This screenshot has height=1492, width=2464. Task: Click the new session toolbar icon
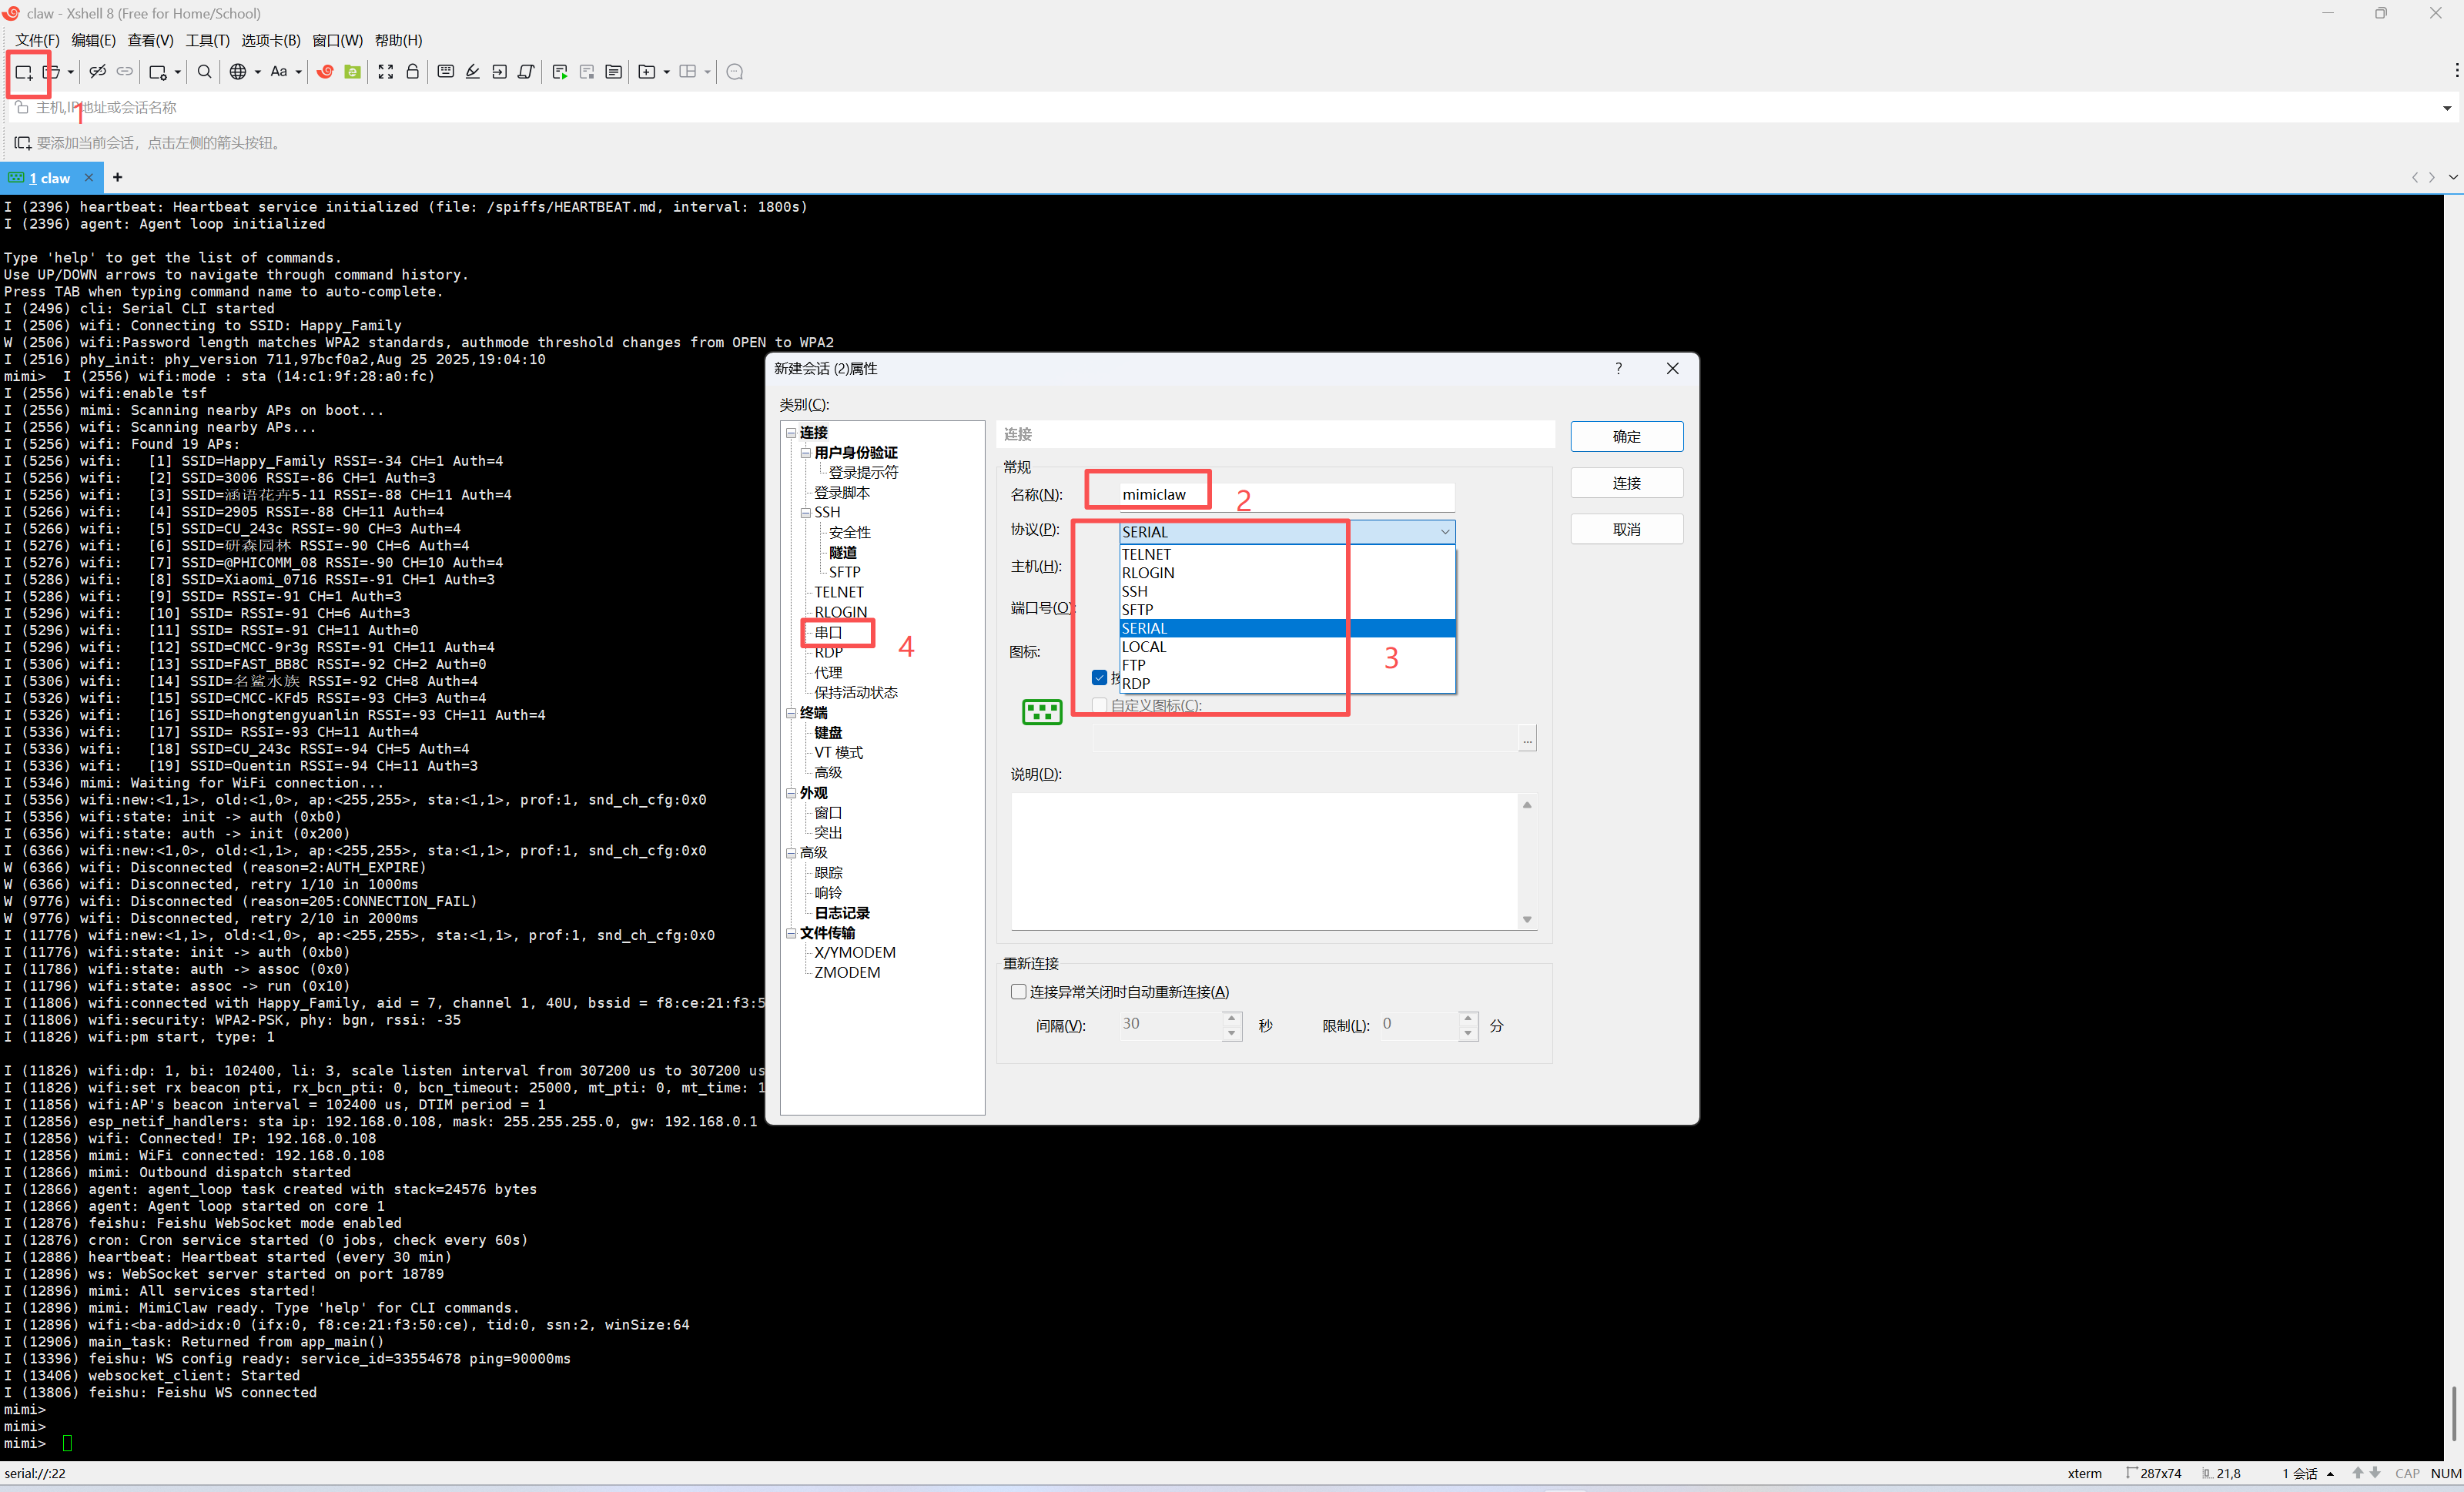(23, 72)
